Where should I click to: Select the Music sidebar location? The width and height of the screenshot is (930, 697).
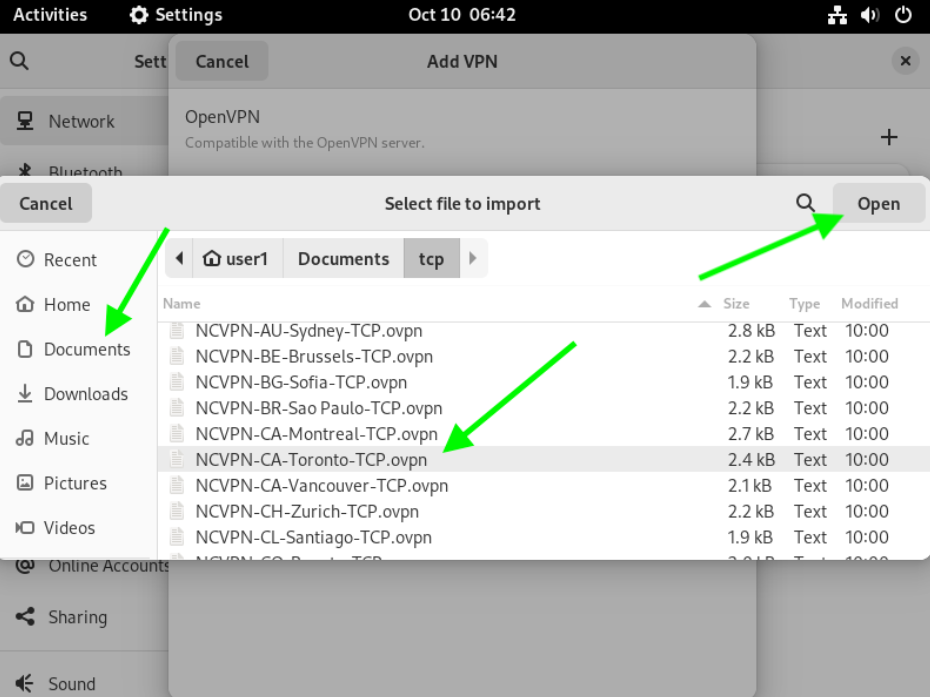pos(66,438)
